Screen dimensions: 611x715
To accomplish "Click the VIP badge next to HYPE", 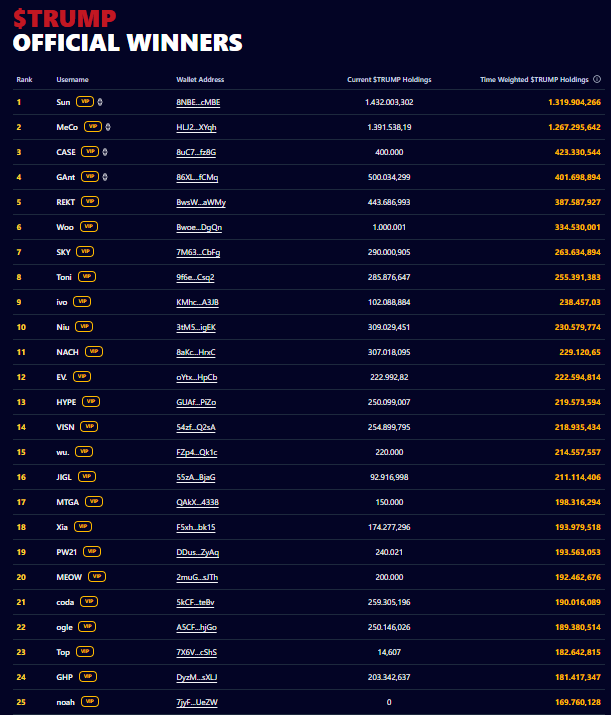I will pos(91,402).
